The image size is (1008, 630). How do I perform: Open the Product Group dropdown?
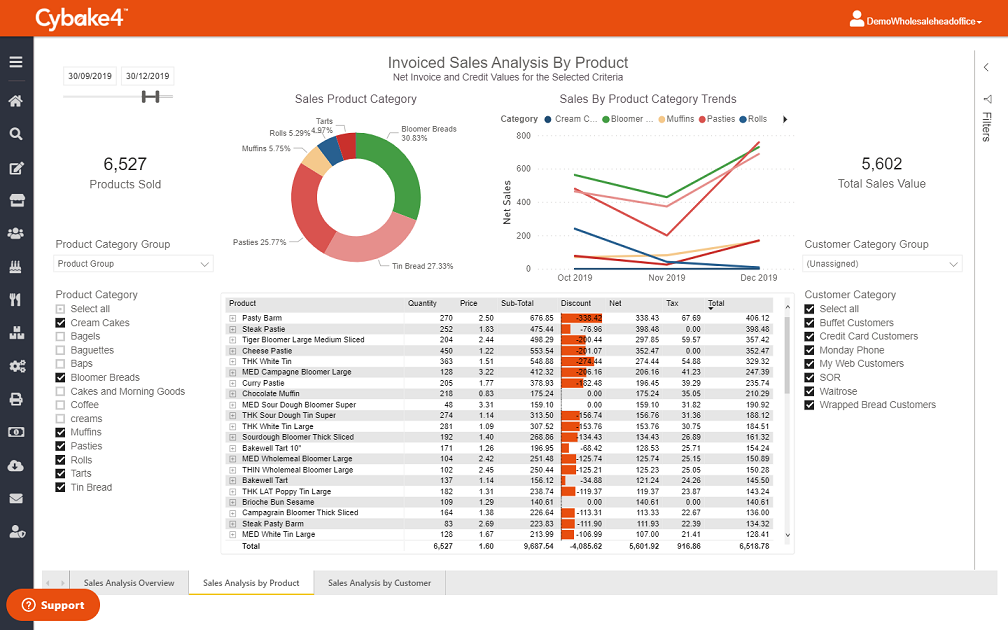pos(133,263)
